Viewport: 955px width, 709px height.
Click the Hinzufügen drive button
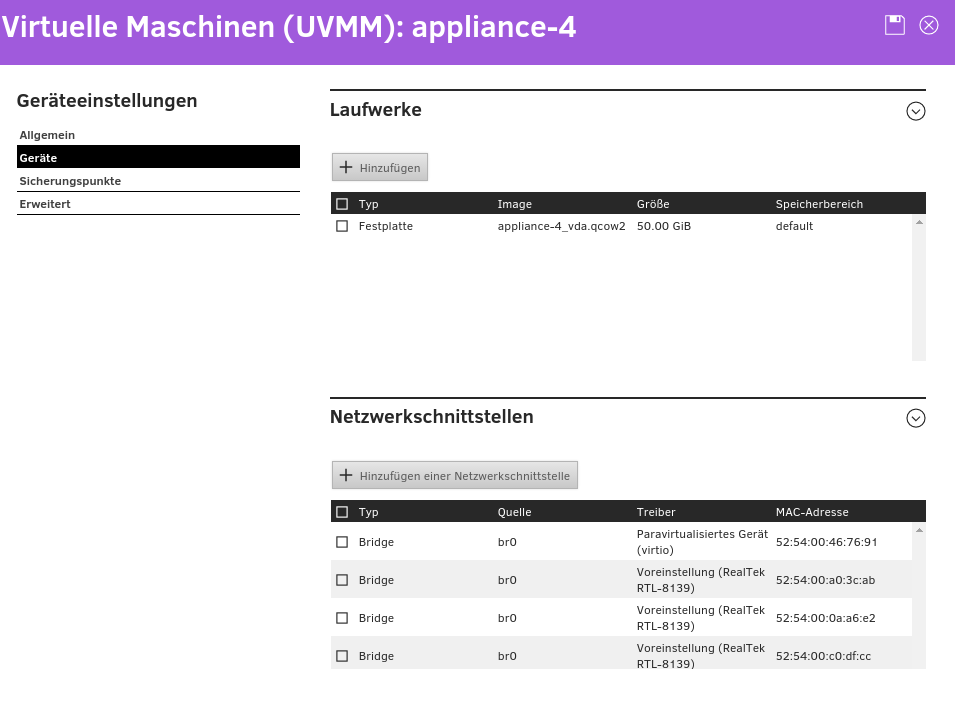[x=380, y=167]
